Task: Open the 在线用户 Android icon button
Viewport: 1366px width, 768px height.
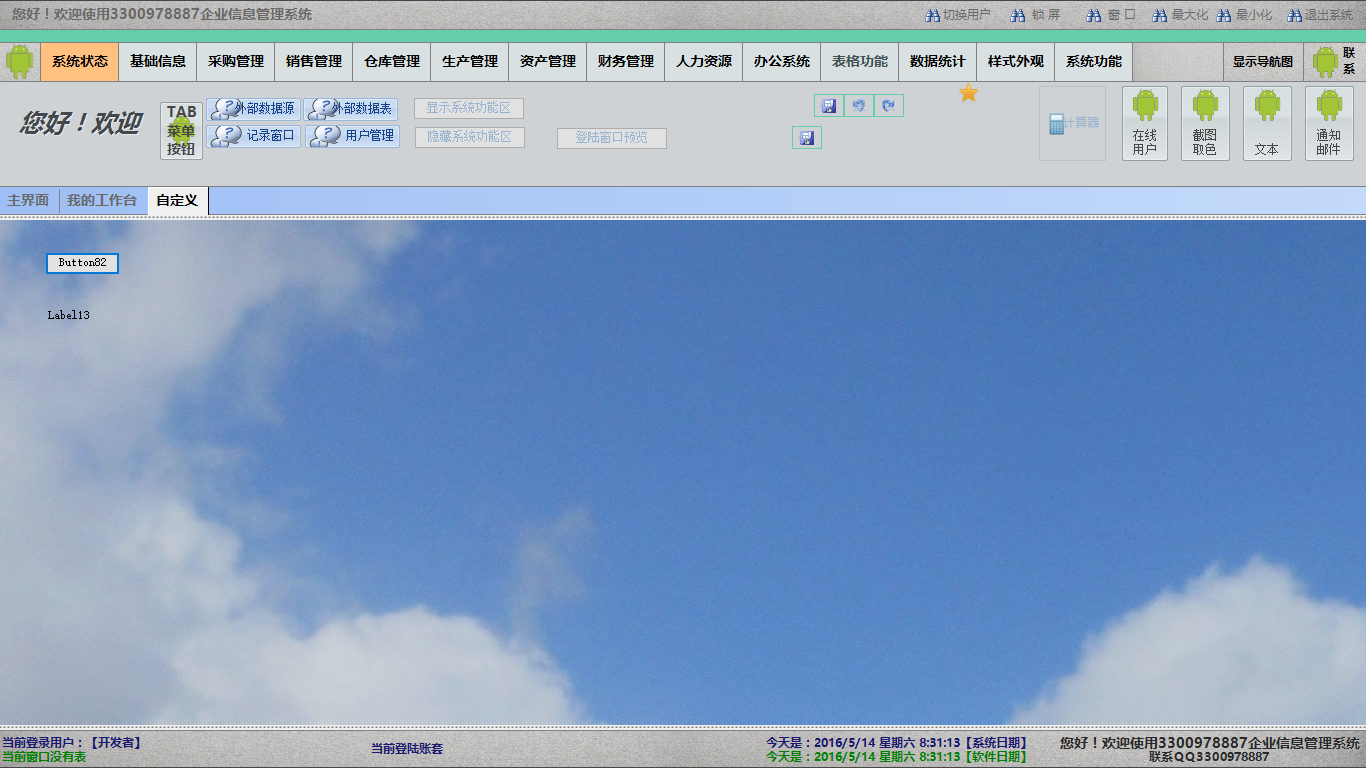Action: pos(1144,122)
